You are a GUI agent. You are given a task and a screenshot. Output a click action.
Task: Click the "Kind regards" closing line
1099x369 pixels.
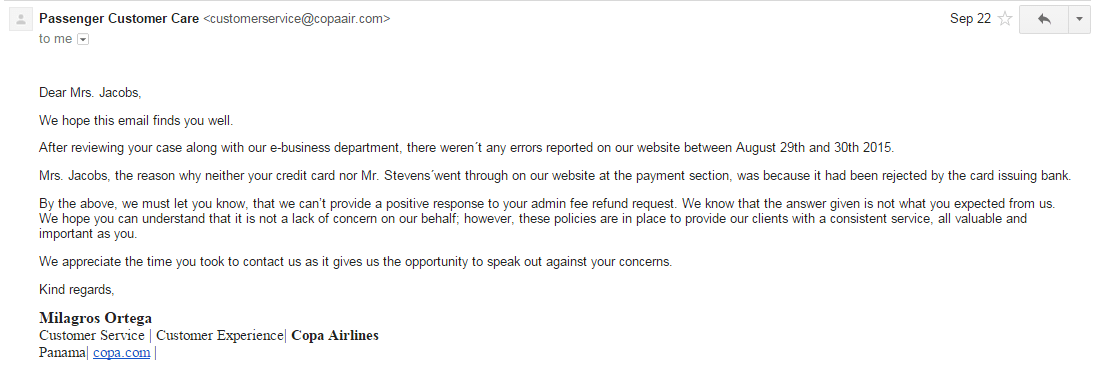tap(76, 289)
